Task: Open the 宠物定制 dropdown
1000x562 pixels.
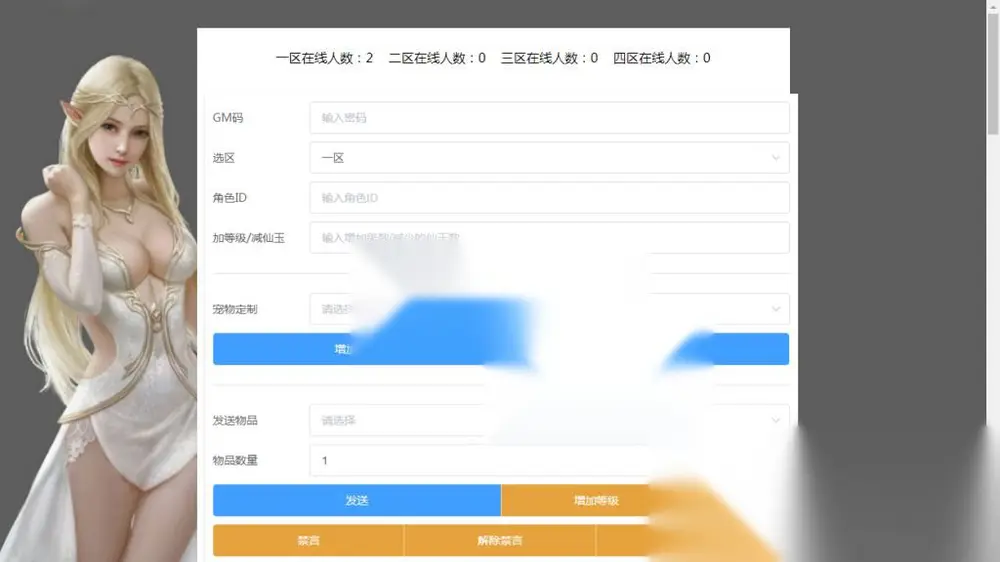Action: point(549,309)
